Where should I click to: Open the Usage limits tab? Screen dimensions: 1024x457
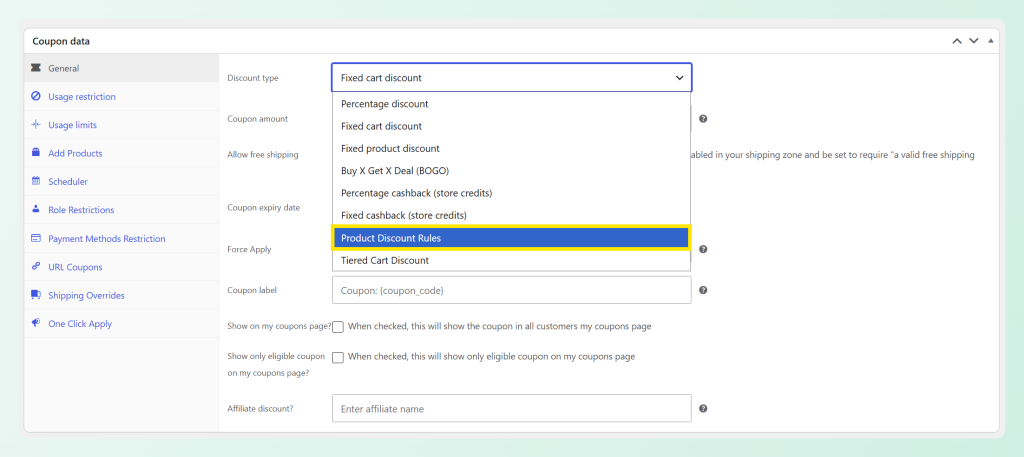pyautogui.click(x=121, y=125)
